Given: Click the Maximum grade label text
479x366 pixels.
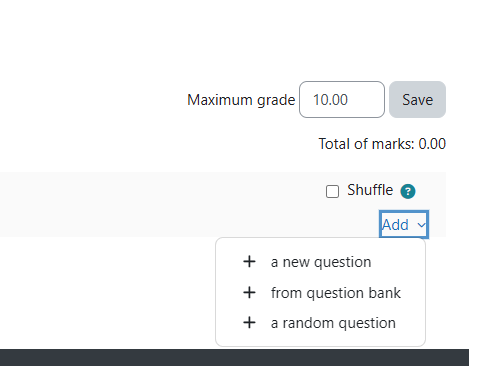Looking at the screenshot, I should tap(241, 100).
